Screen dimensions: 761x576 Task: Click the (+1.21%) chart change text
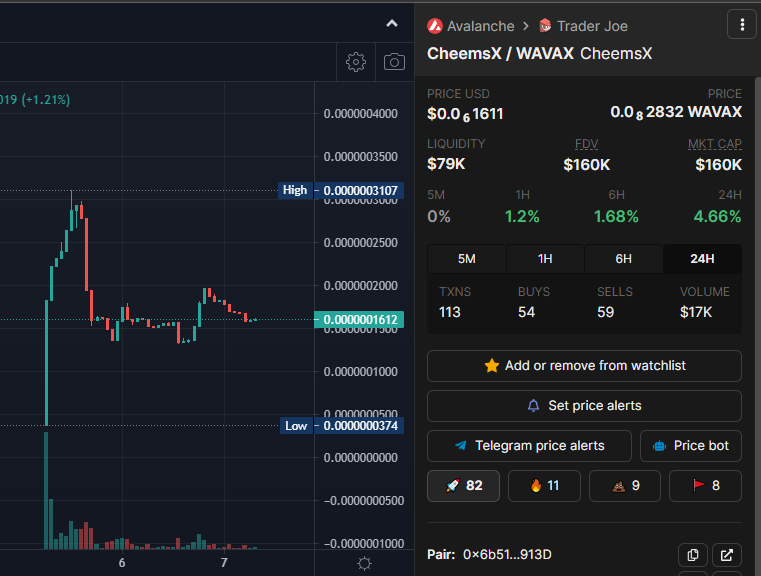[x=46, y=100]
